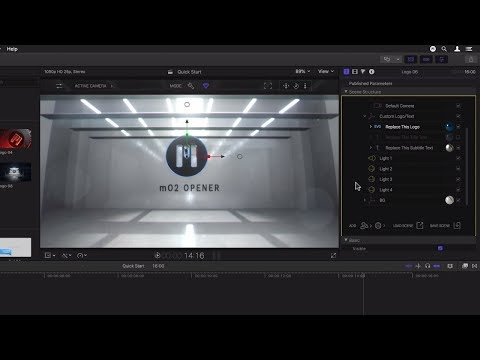
Task: Toggle the inspector panel layout button
Action: click(x=442, y=59)
